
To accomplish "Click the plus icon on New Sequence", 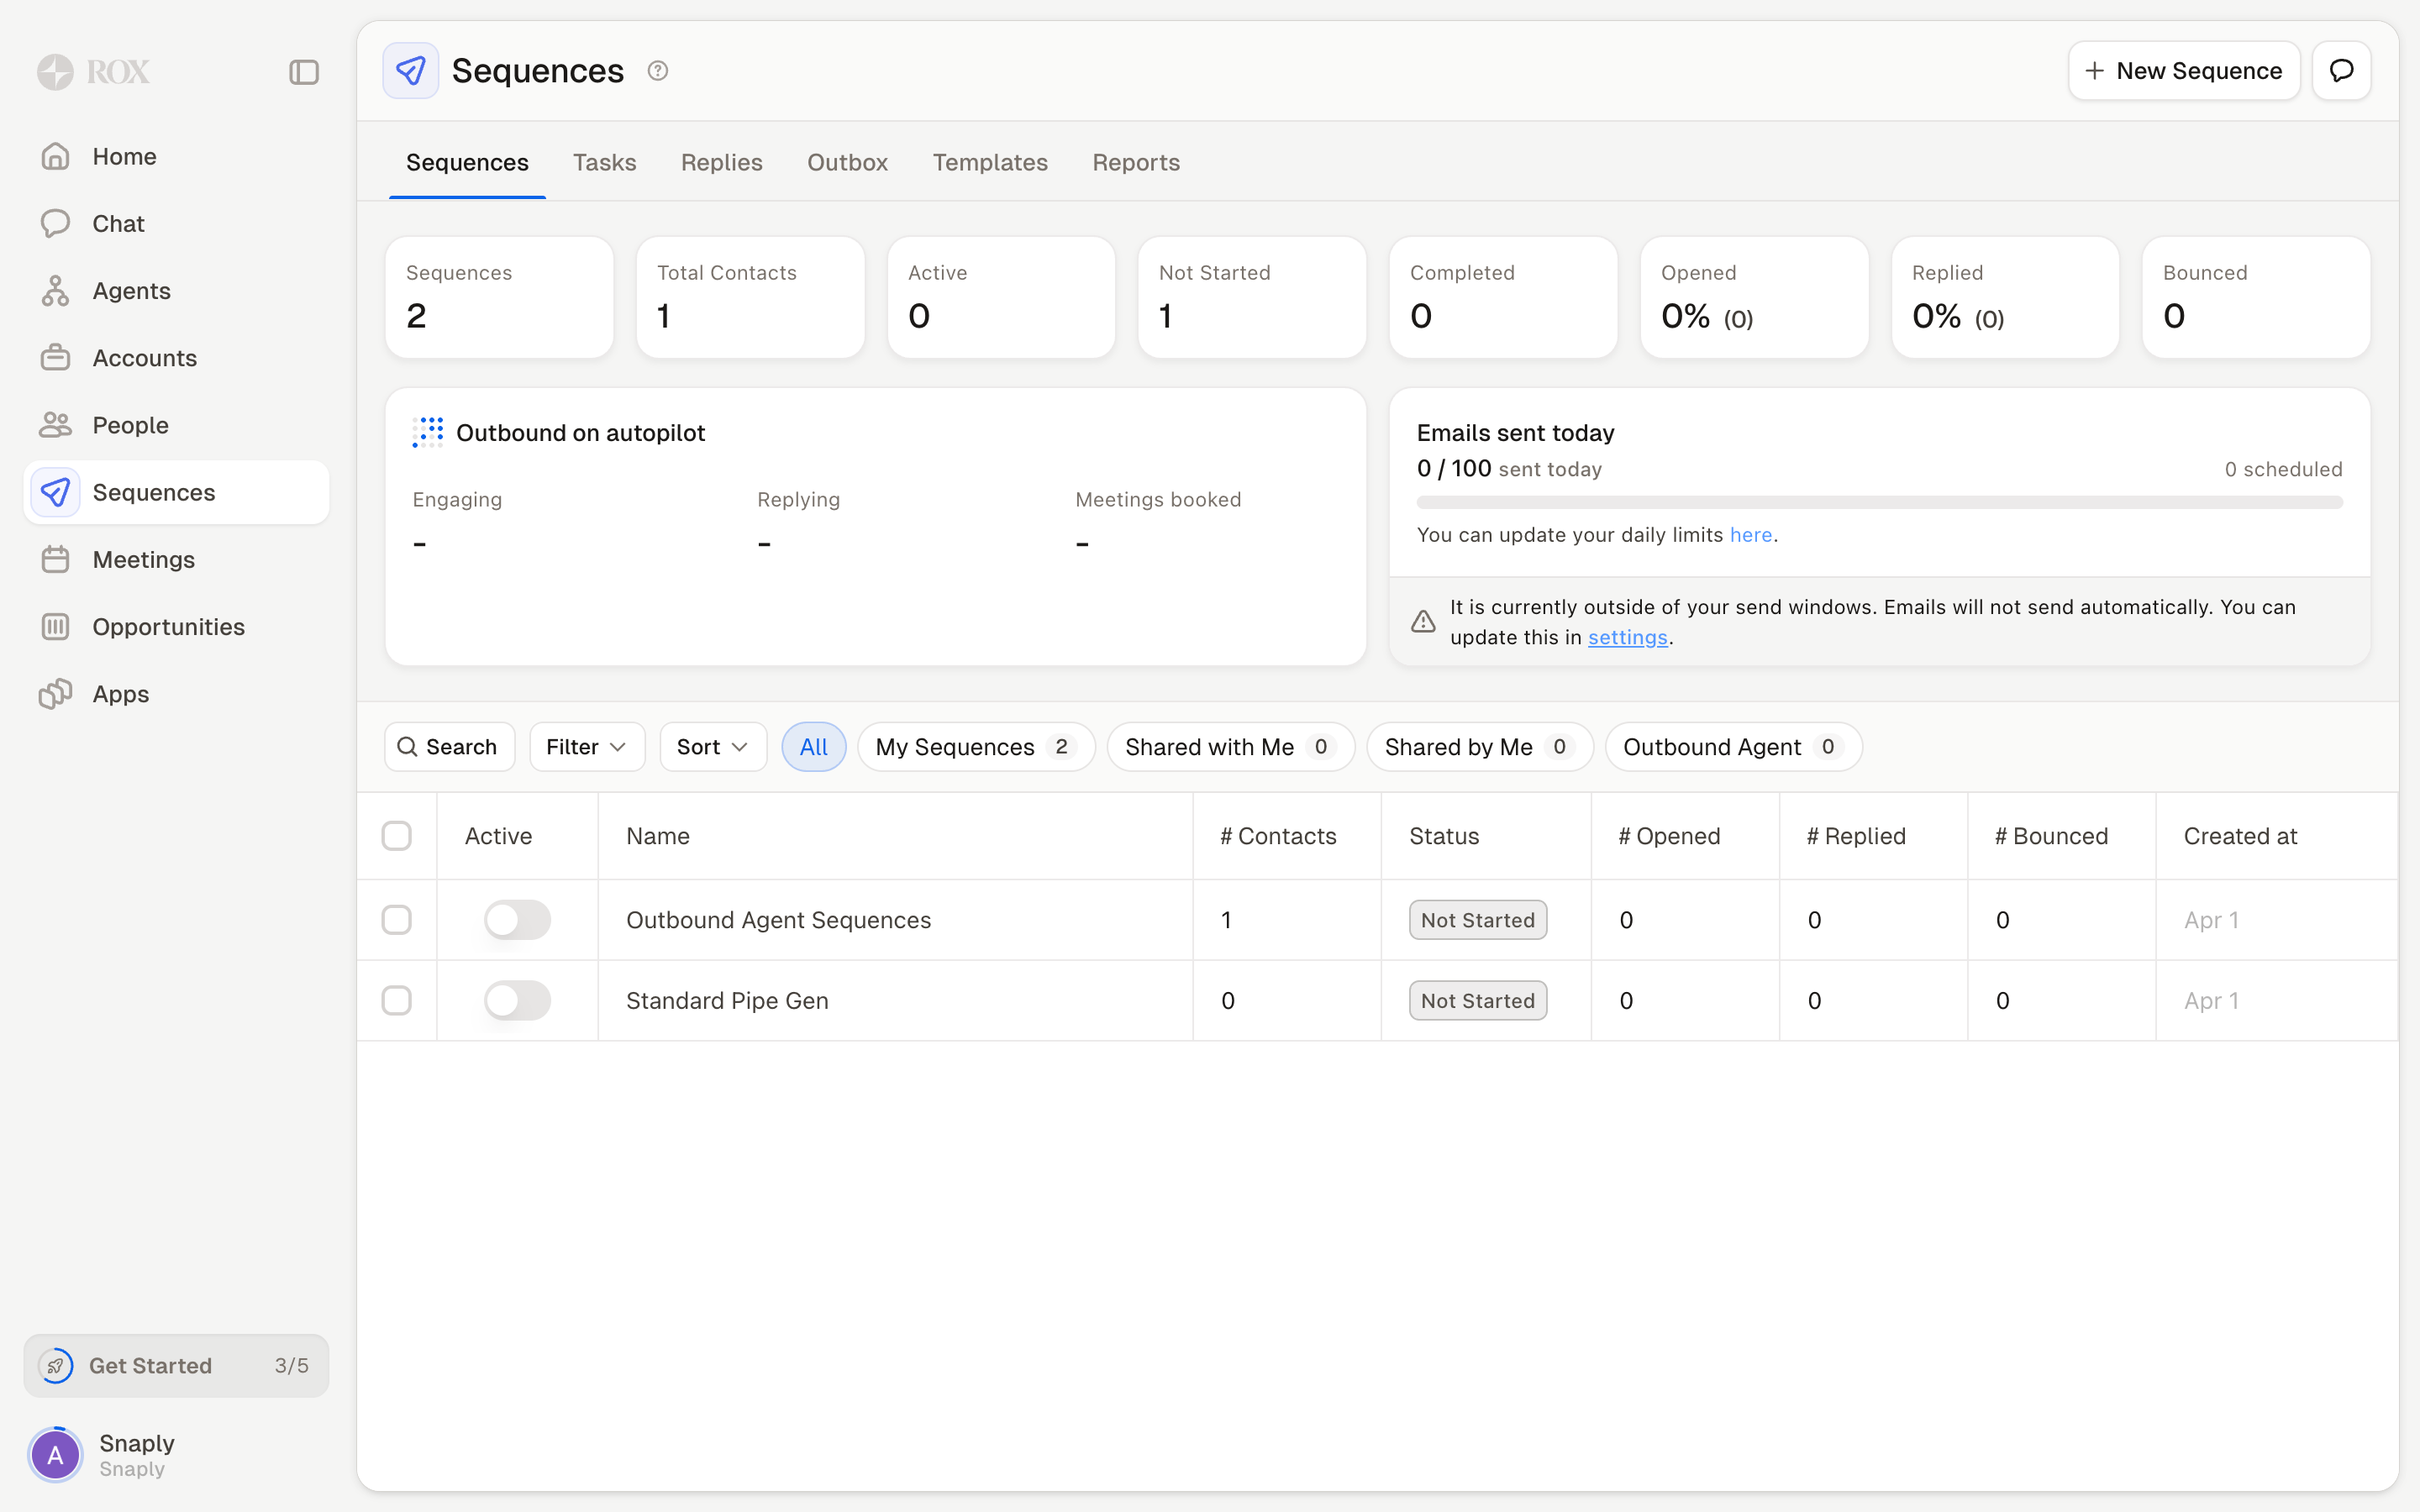I will (2094, 71).
